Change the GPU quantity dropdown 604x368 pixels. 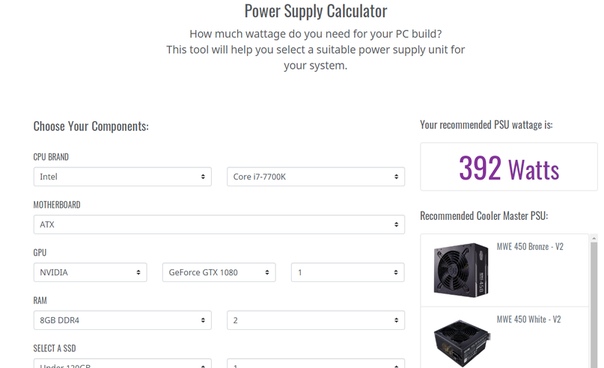[x=348, y=272]
